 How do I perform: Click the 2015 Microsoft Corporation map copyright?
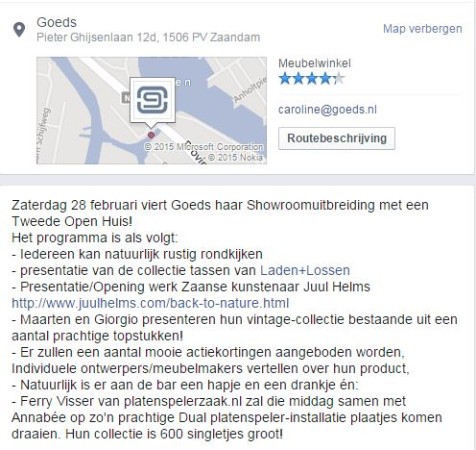tap(204, 147)
